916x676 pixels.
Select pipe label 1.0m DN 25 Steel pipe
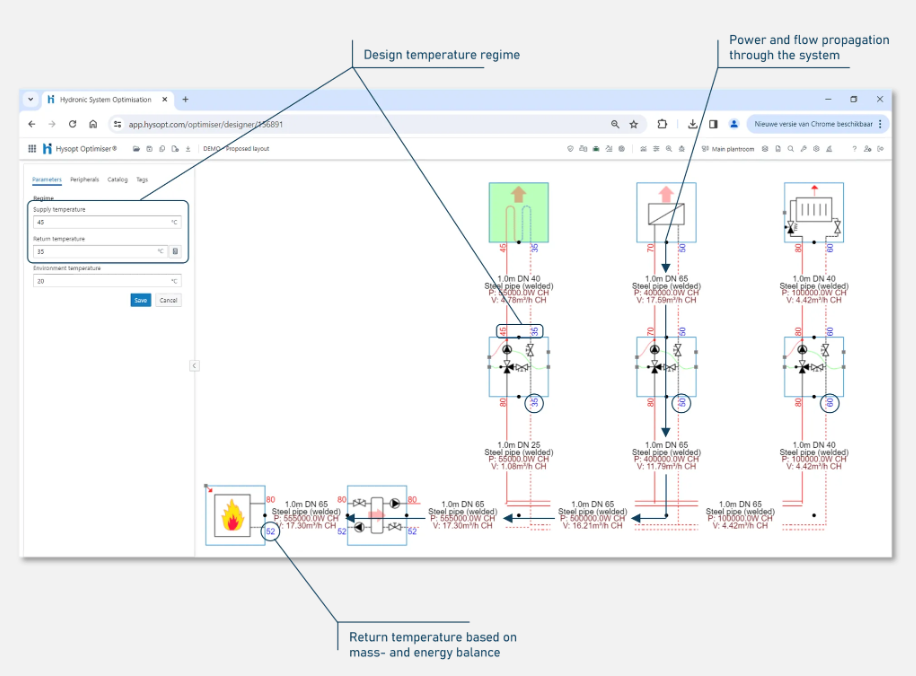(x=519, y=449)
